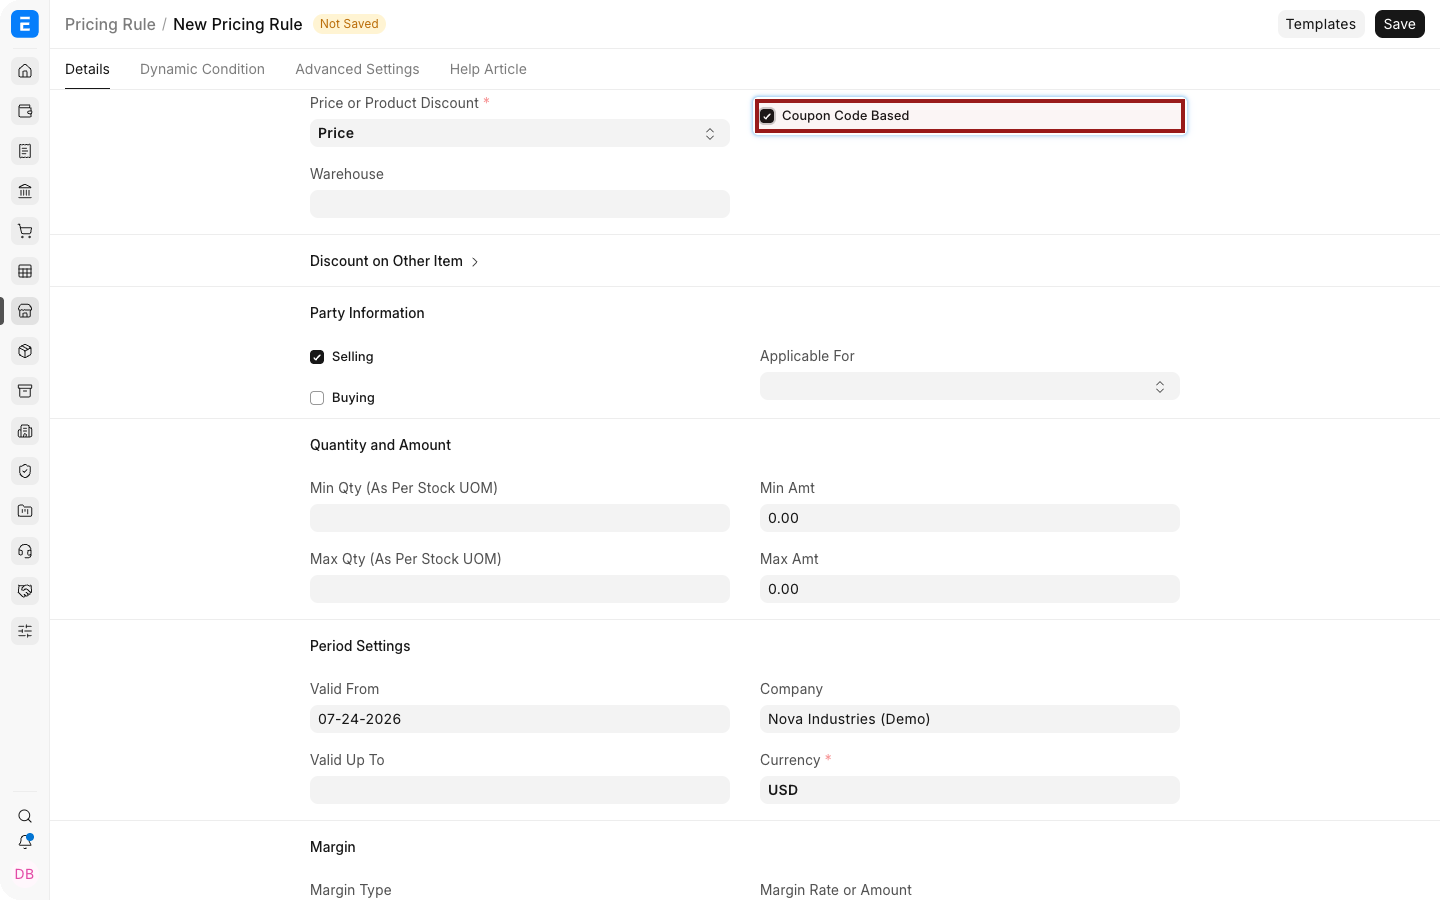Edit the Company field Nova Industries
1440x900 pixels.
(x=970, y=719)
